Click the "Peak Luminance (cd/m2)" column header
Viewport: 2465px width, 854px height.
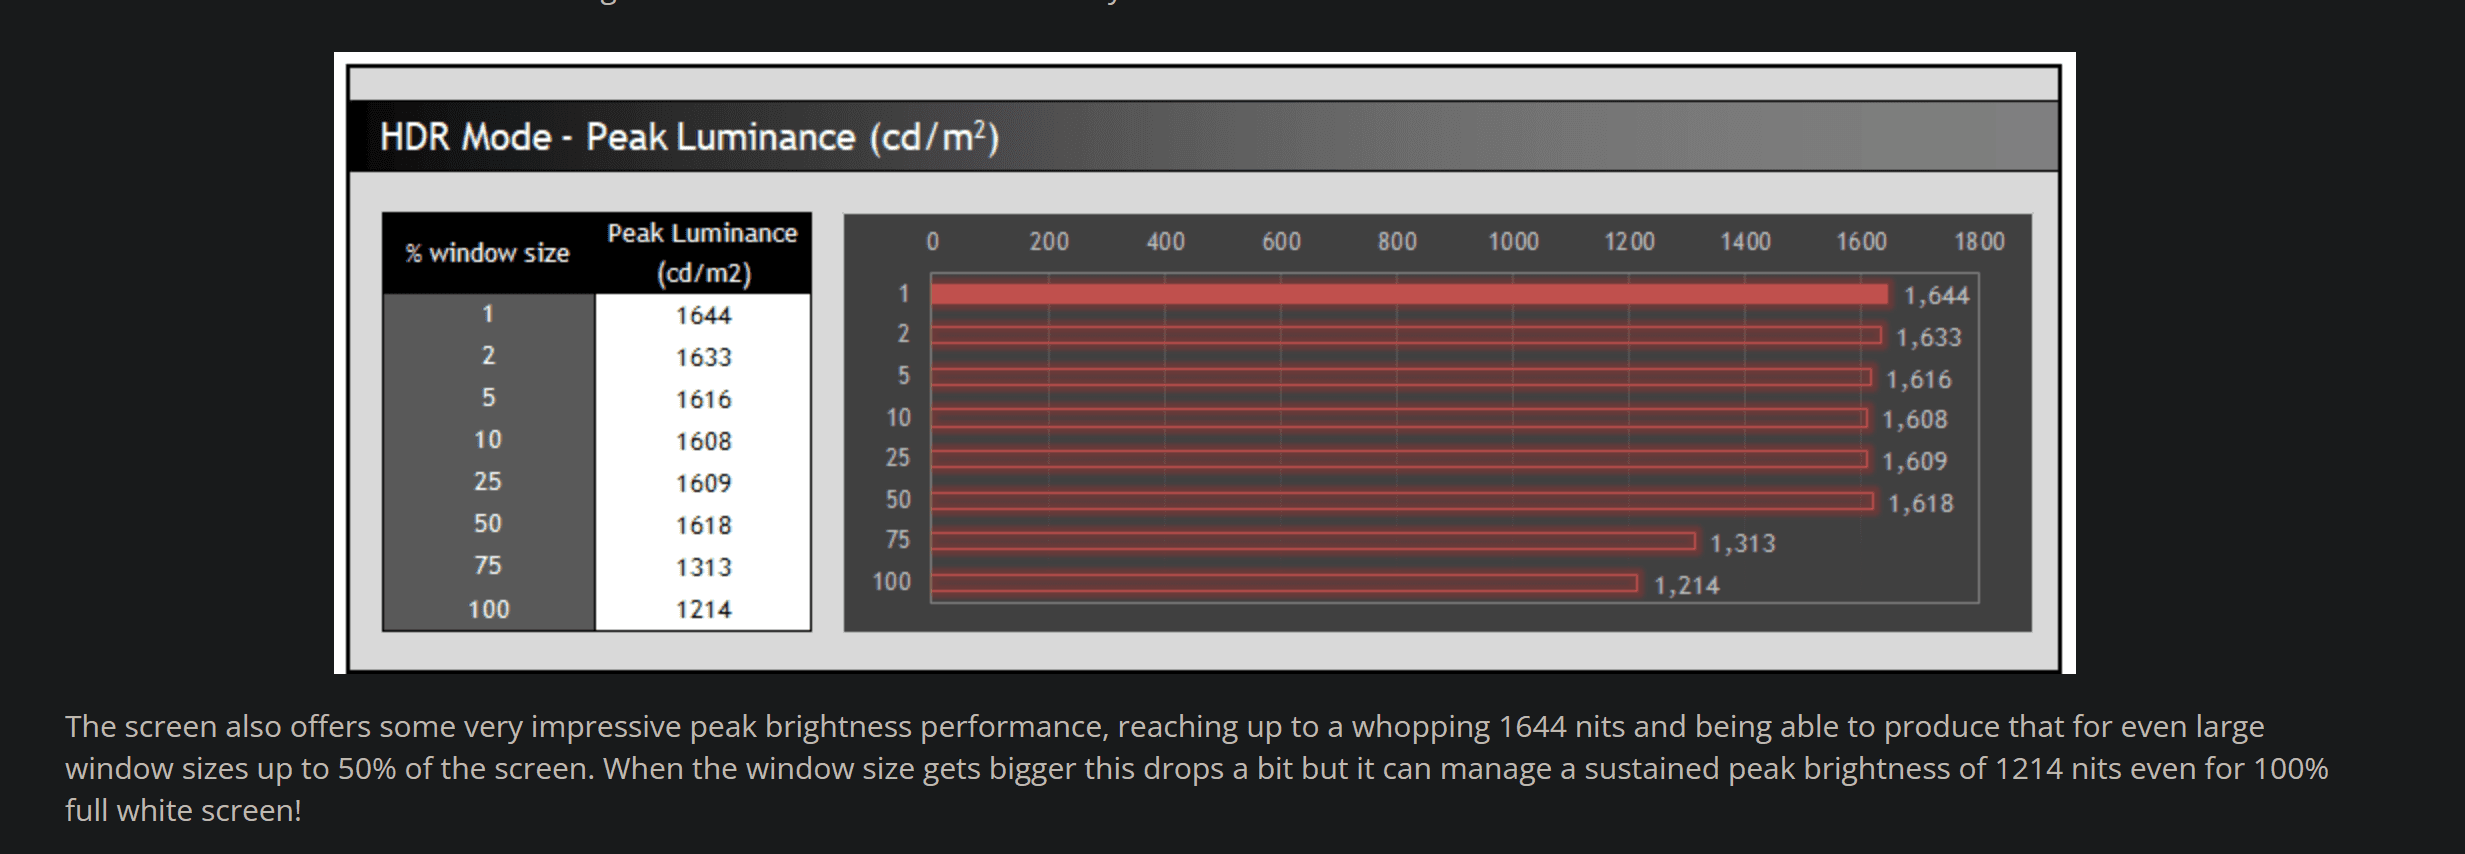702,253
